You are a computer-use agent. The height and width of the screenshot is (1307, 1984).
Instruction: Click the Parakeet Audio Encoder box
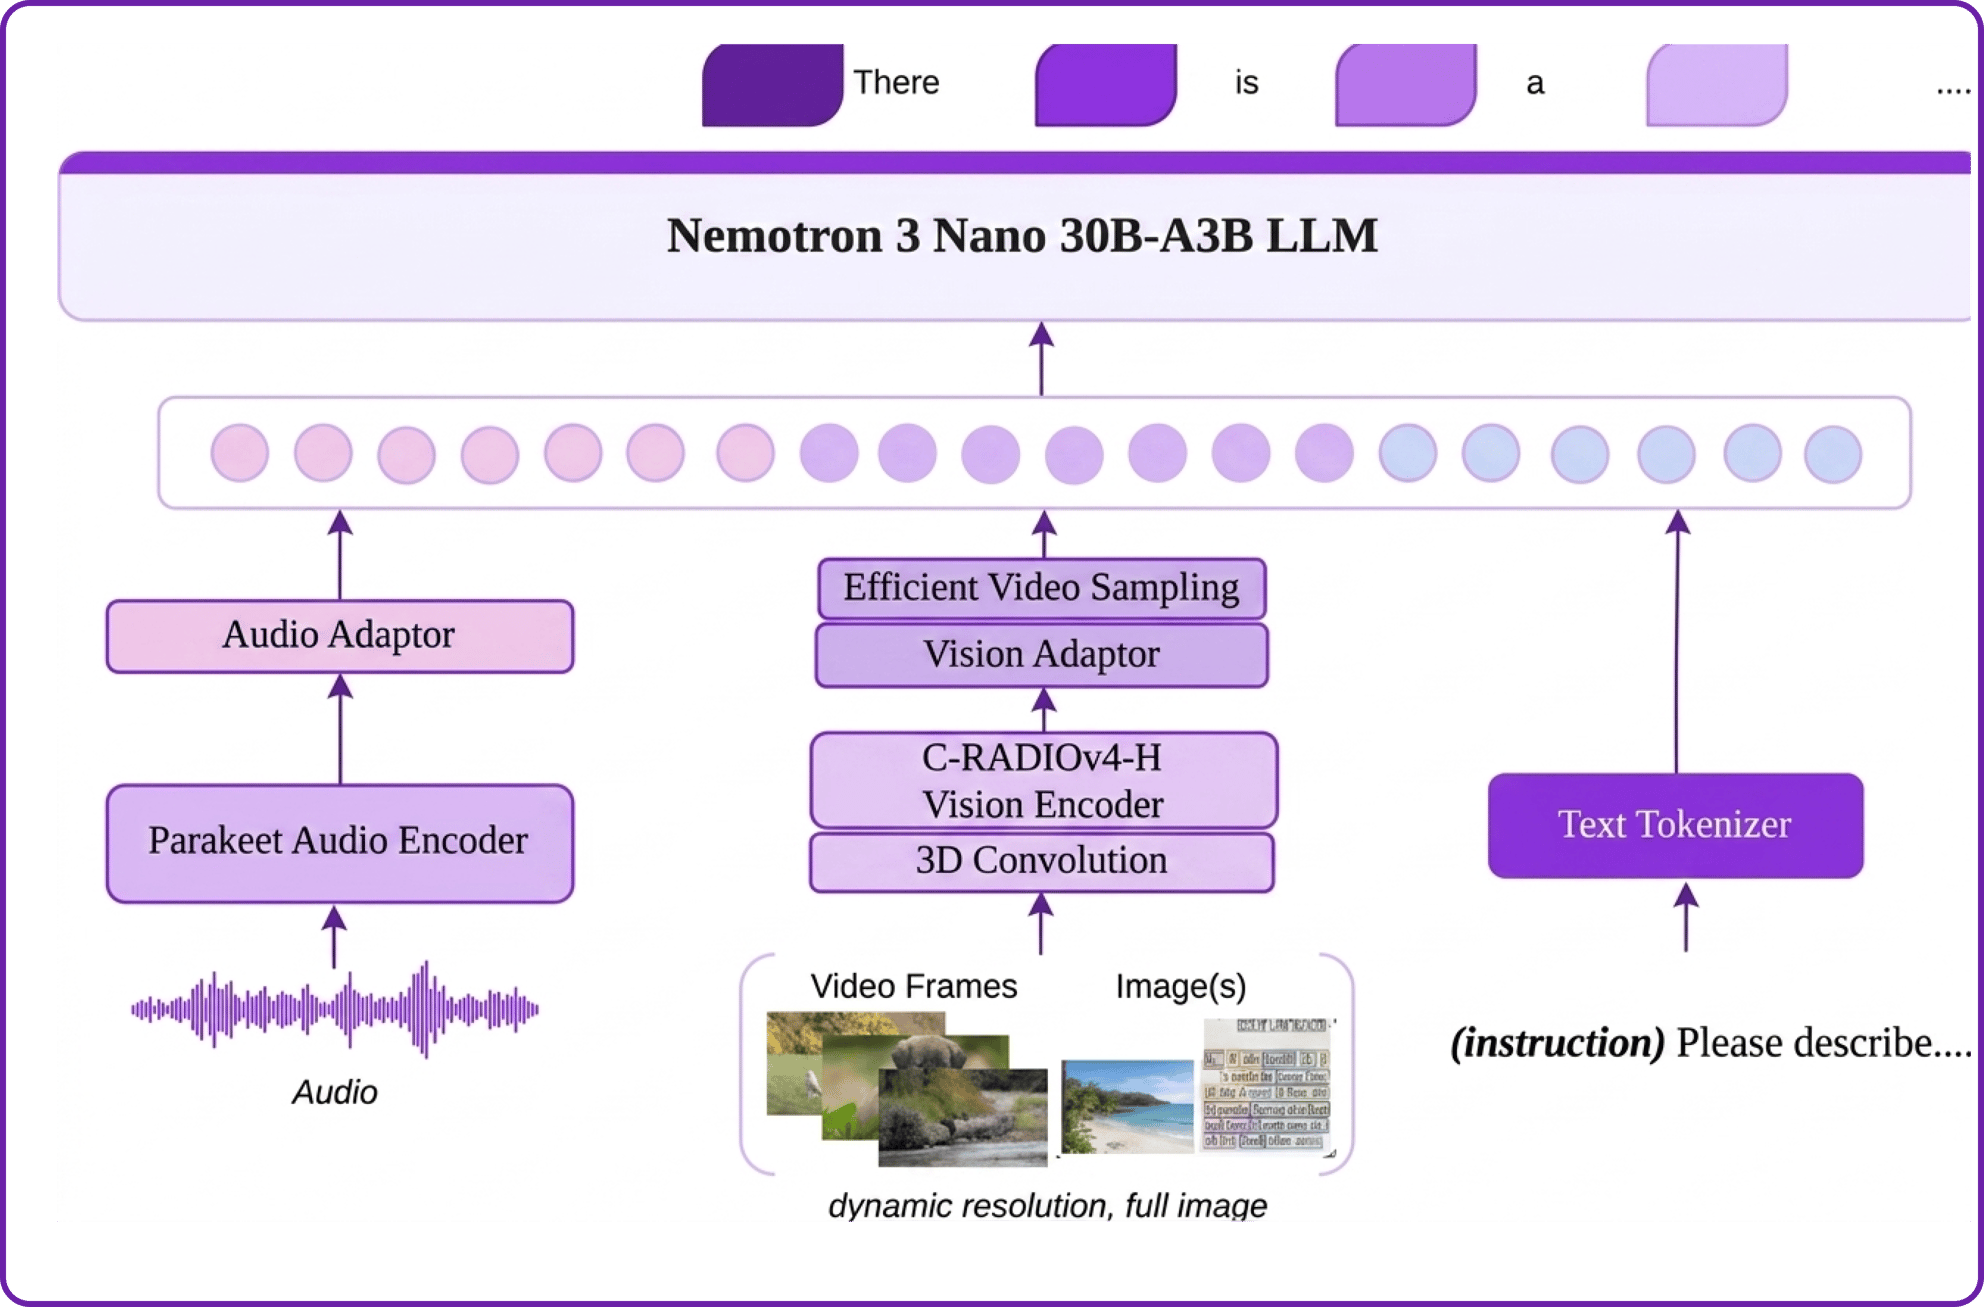point(340,843)
